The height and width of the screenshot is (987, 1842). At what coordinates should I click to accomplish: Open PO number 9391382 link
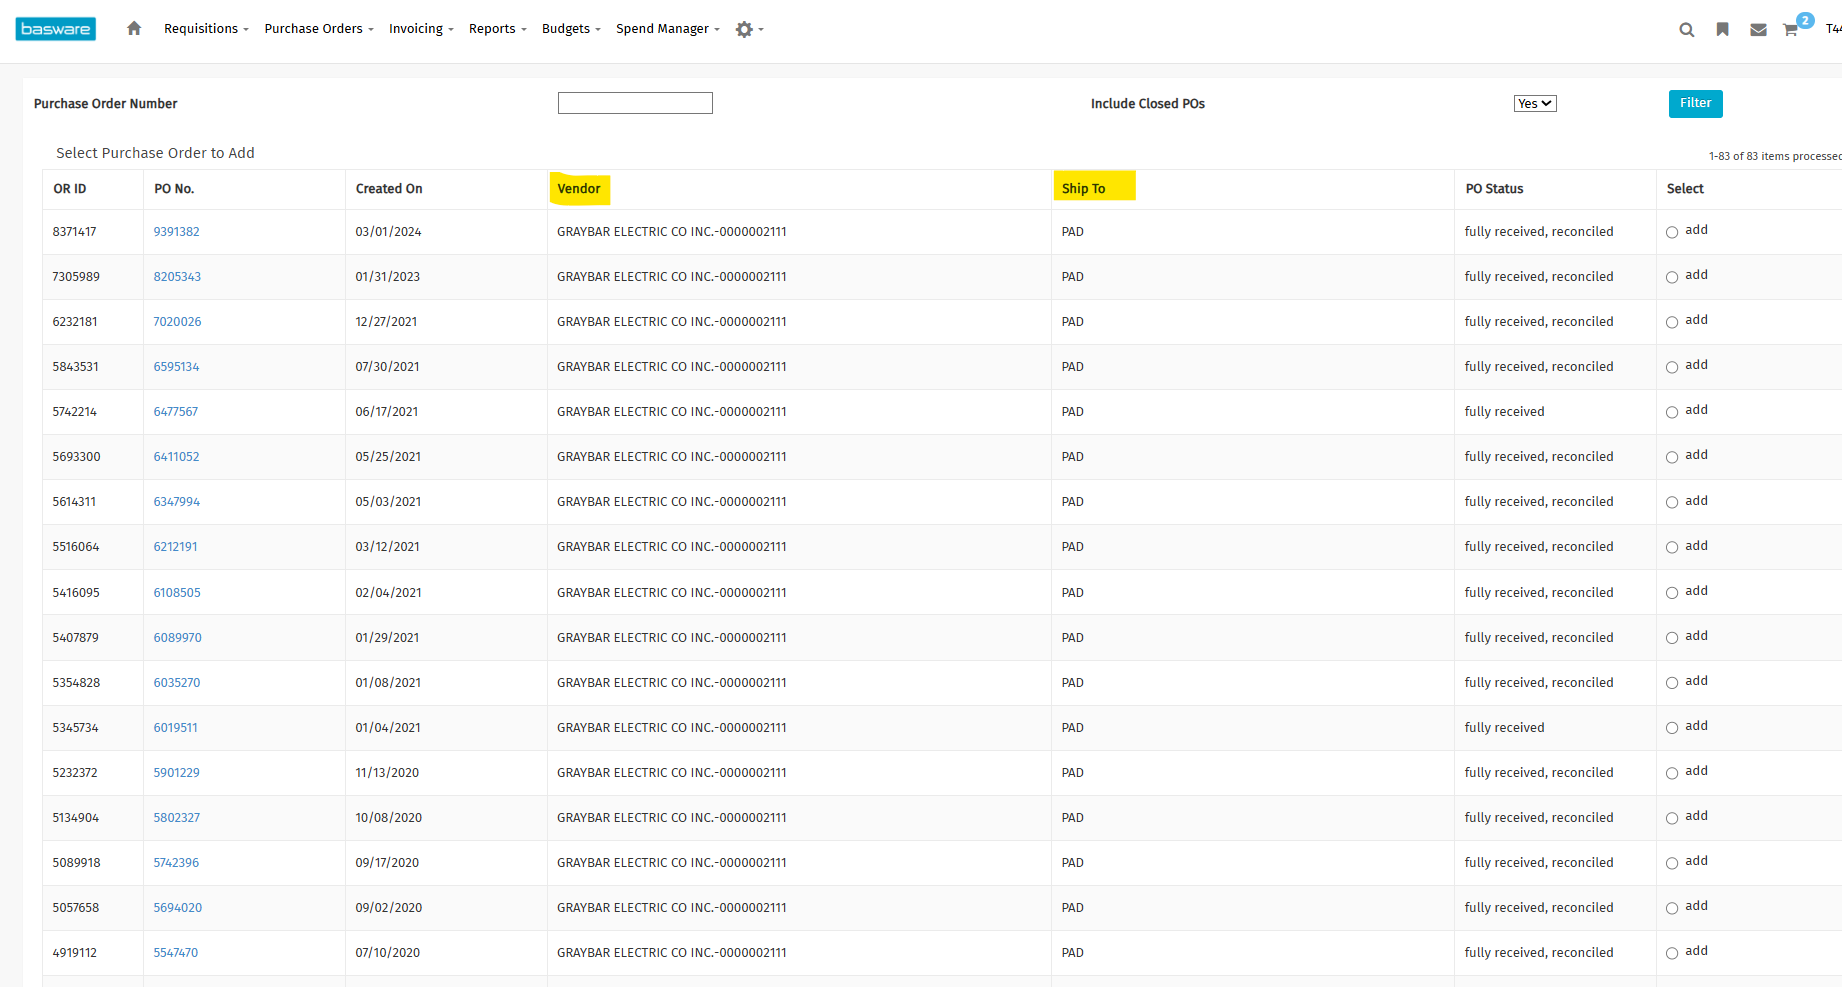pyautogui.click(x=176, y=232)
